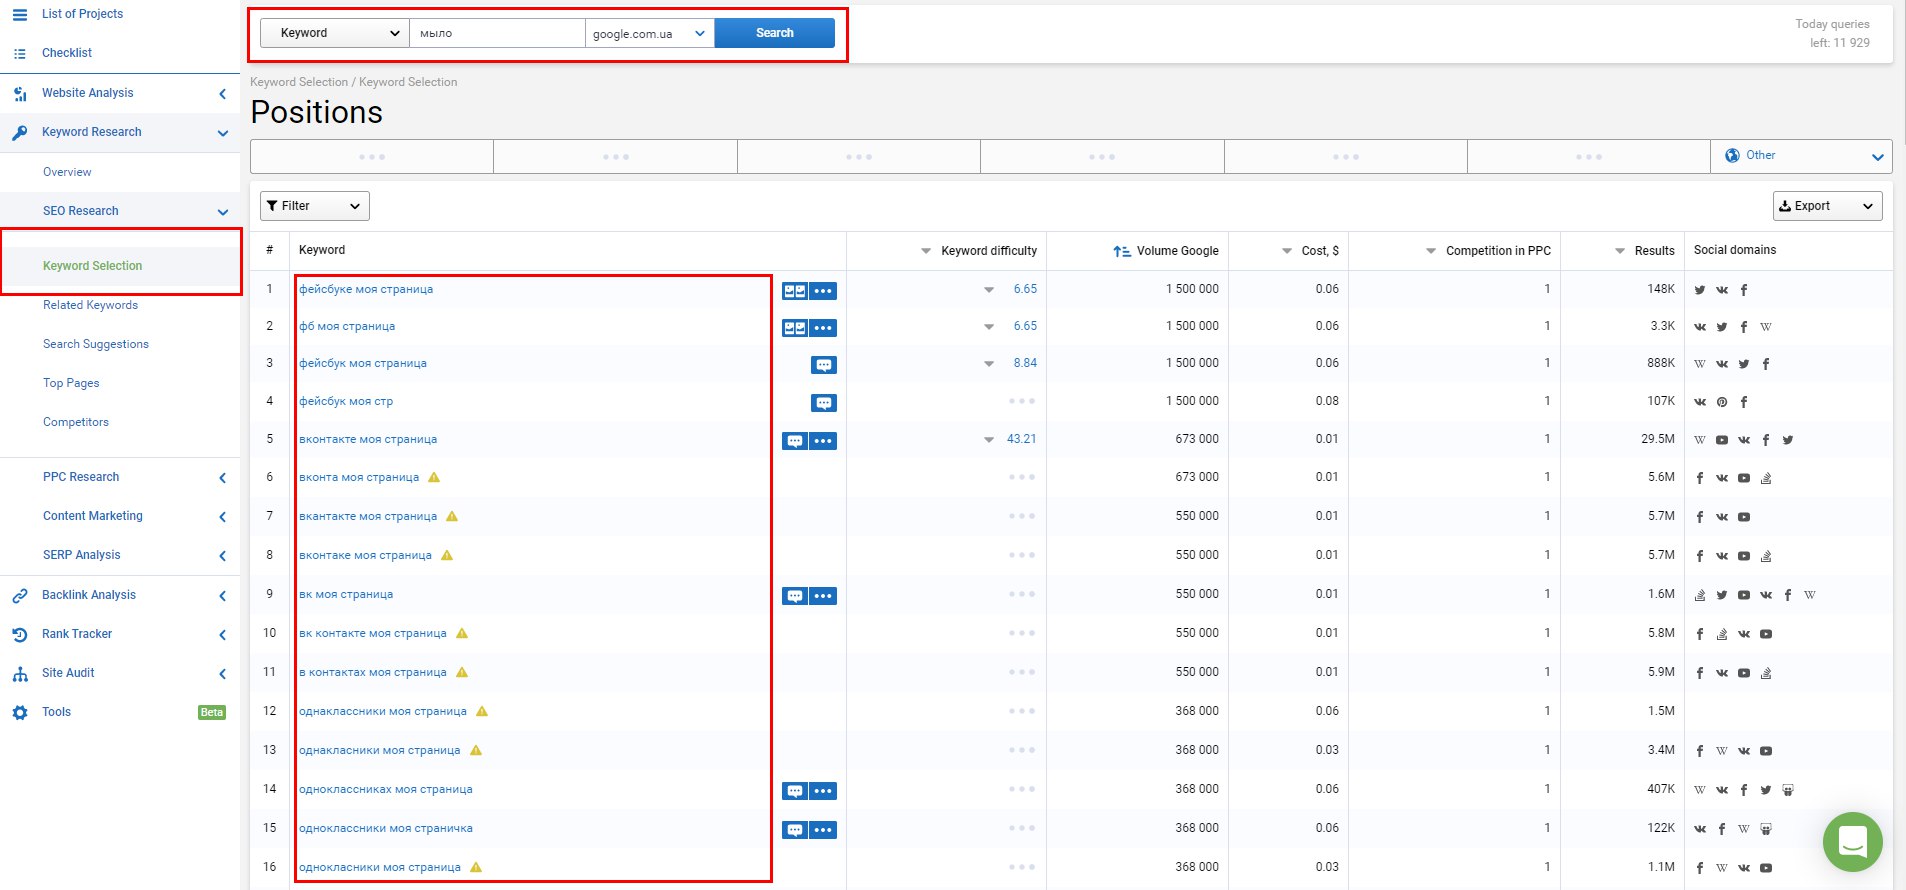Select Overview in the sidebar

click(67, 172)
